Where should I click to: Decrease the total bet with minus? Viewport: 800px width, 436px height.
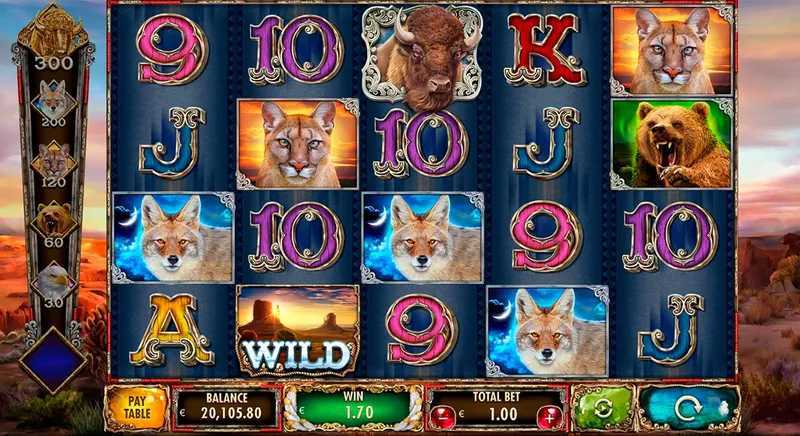pos(442,417)
